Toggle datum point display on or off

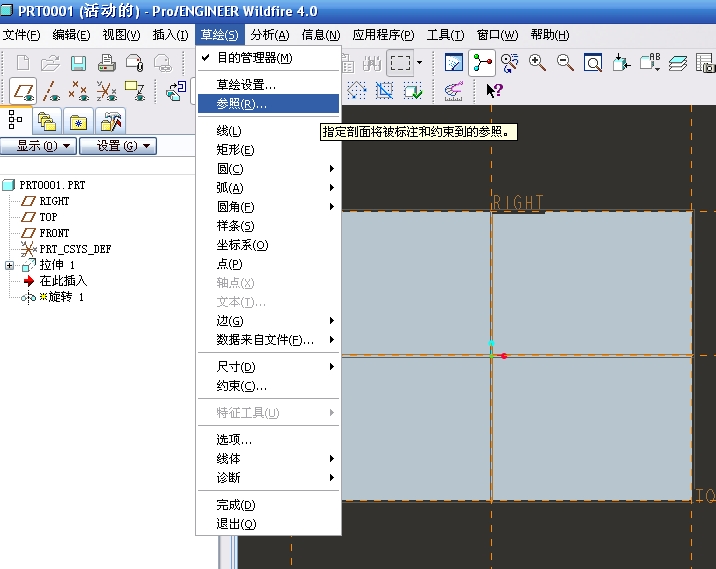(79, 91)
